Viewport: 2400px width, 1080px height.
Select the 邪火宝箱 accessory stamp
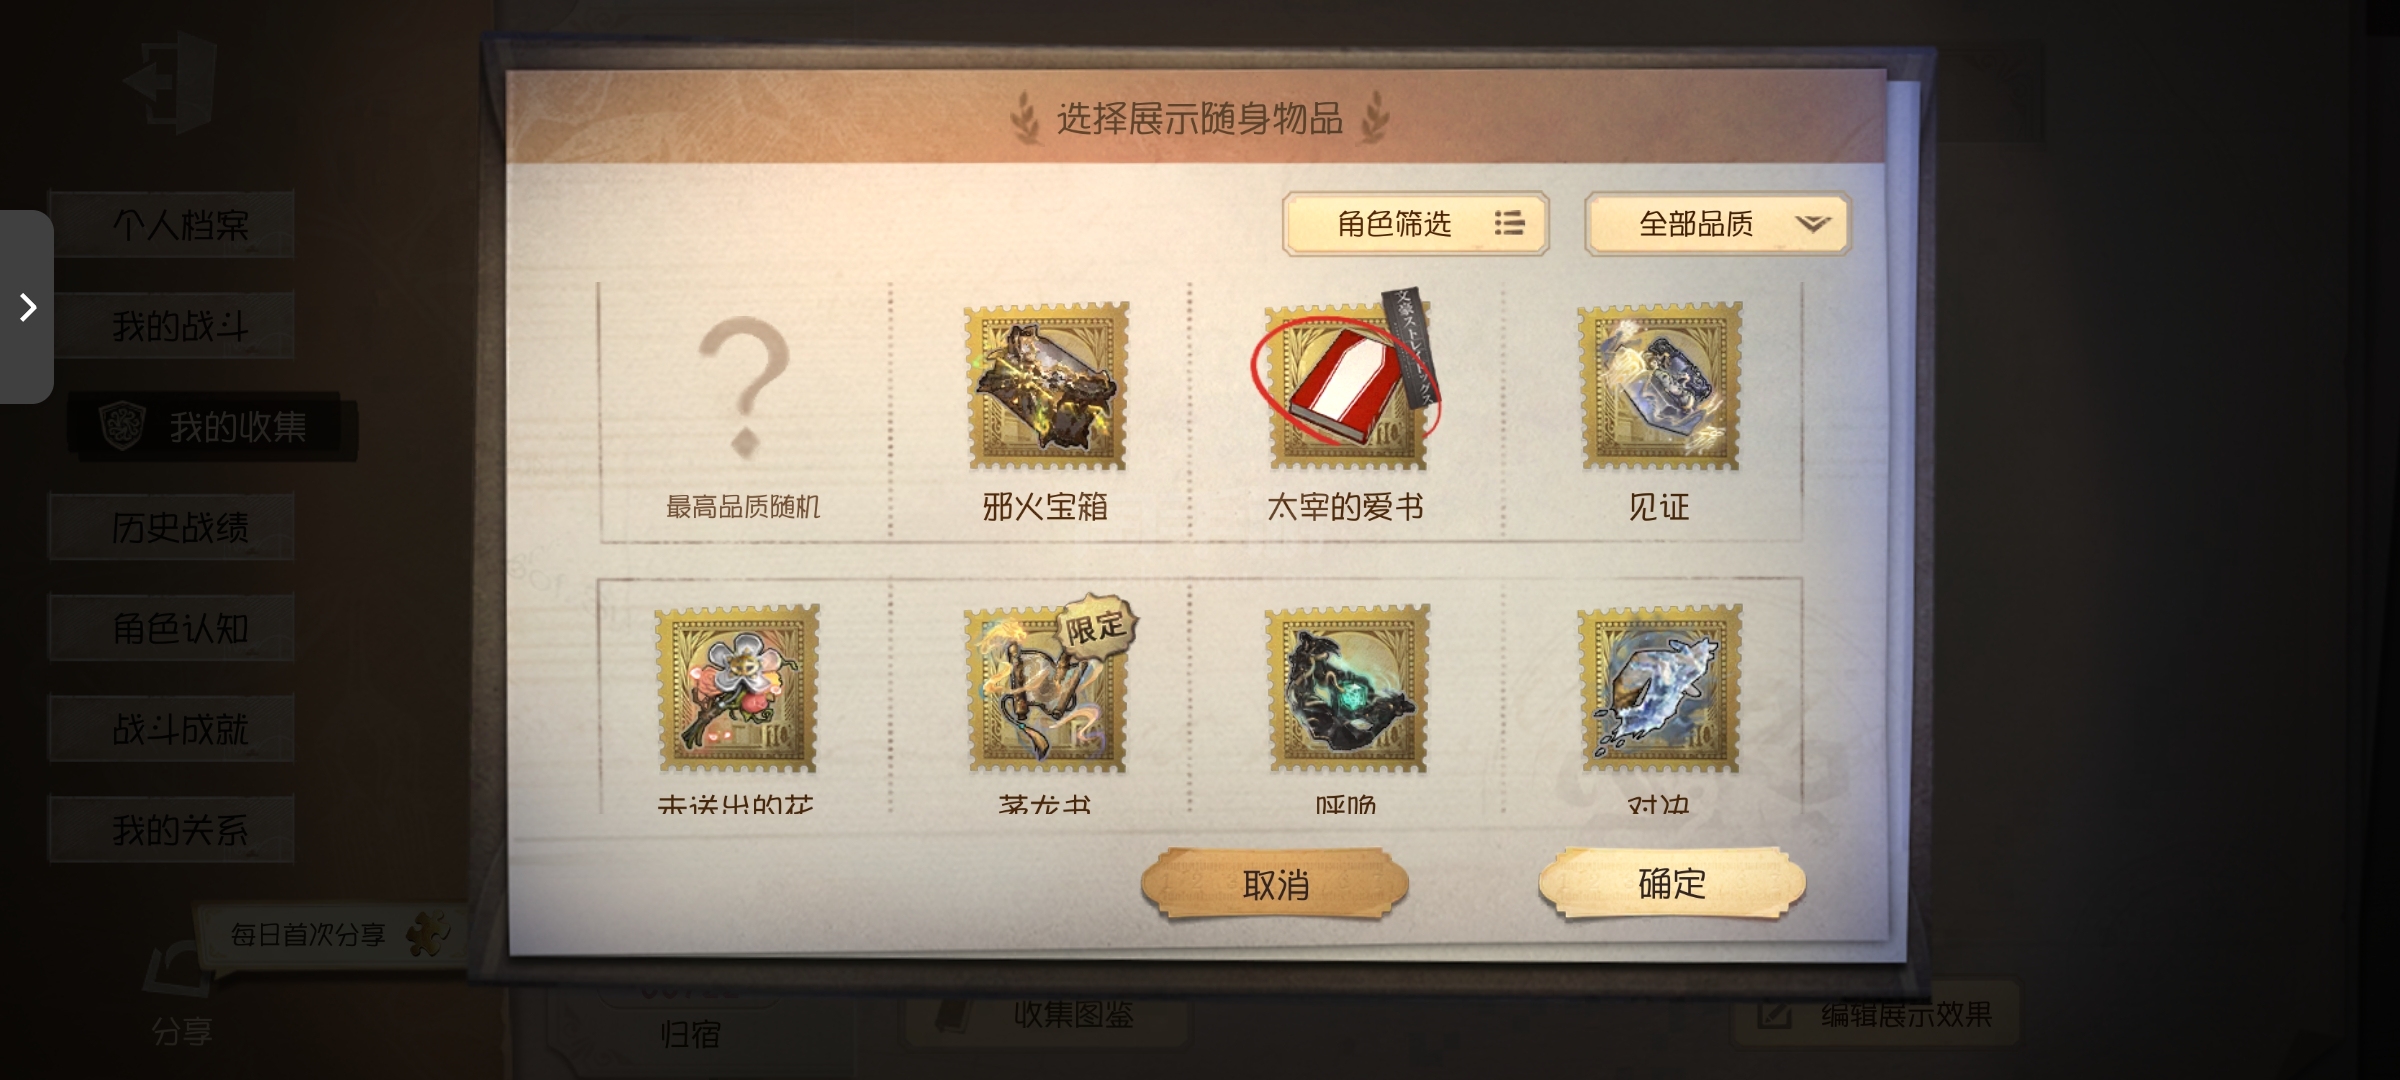point(1046,386)
